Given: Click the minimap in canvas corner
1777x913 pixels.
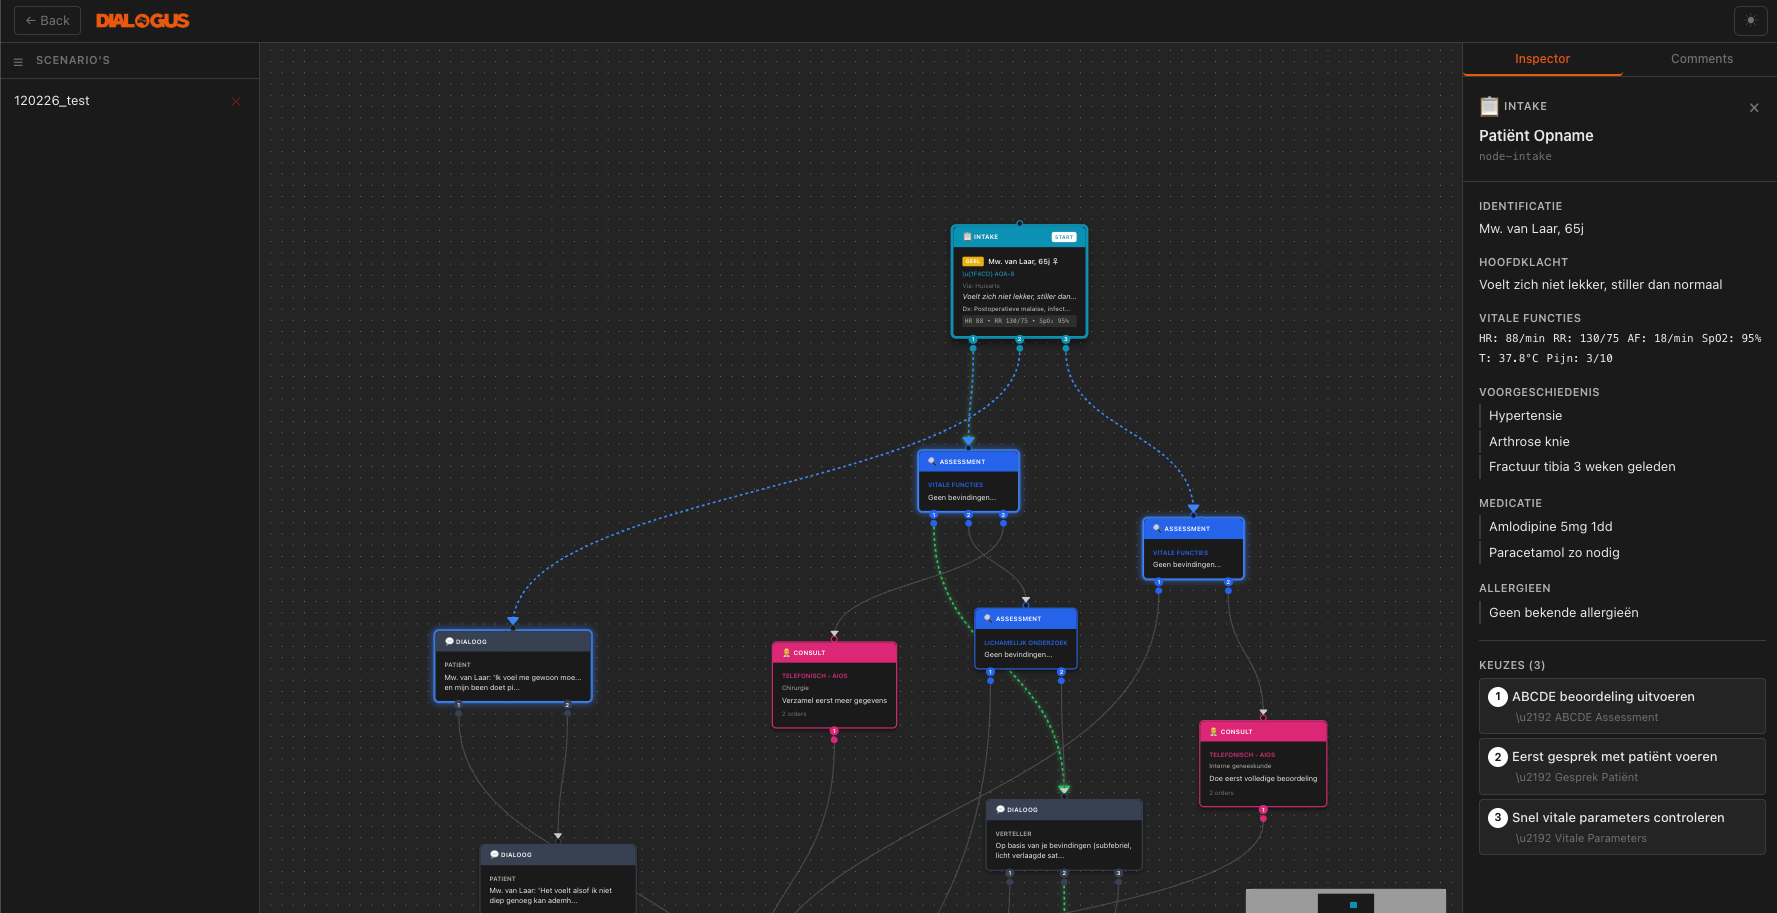Looking at the screenshot, I should tap(1345, 900).
